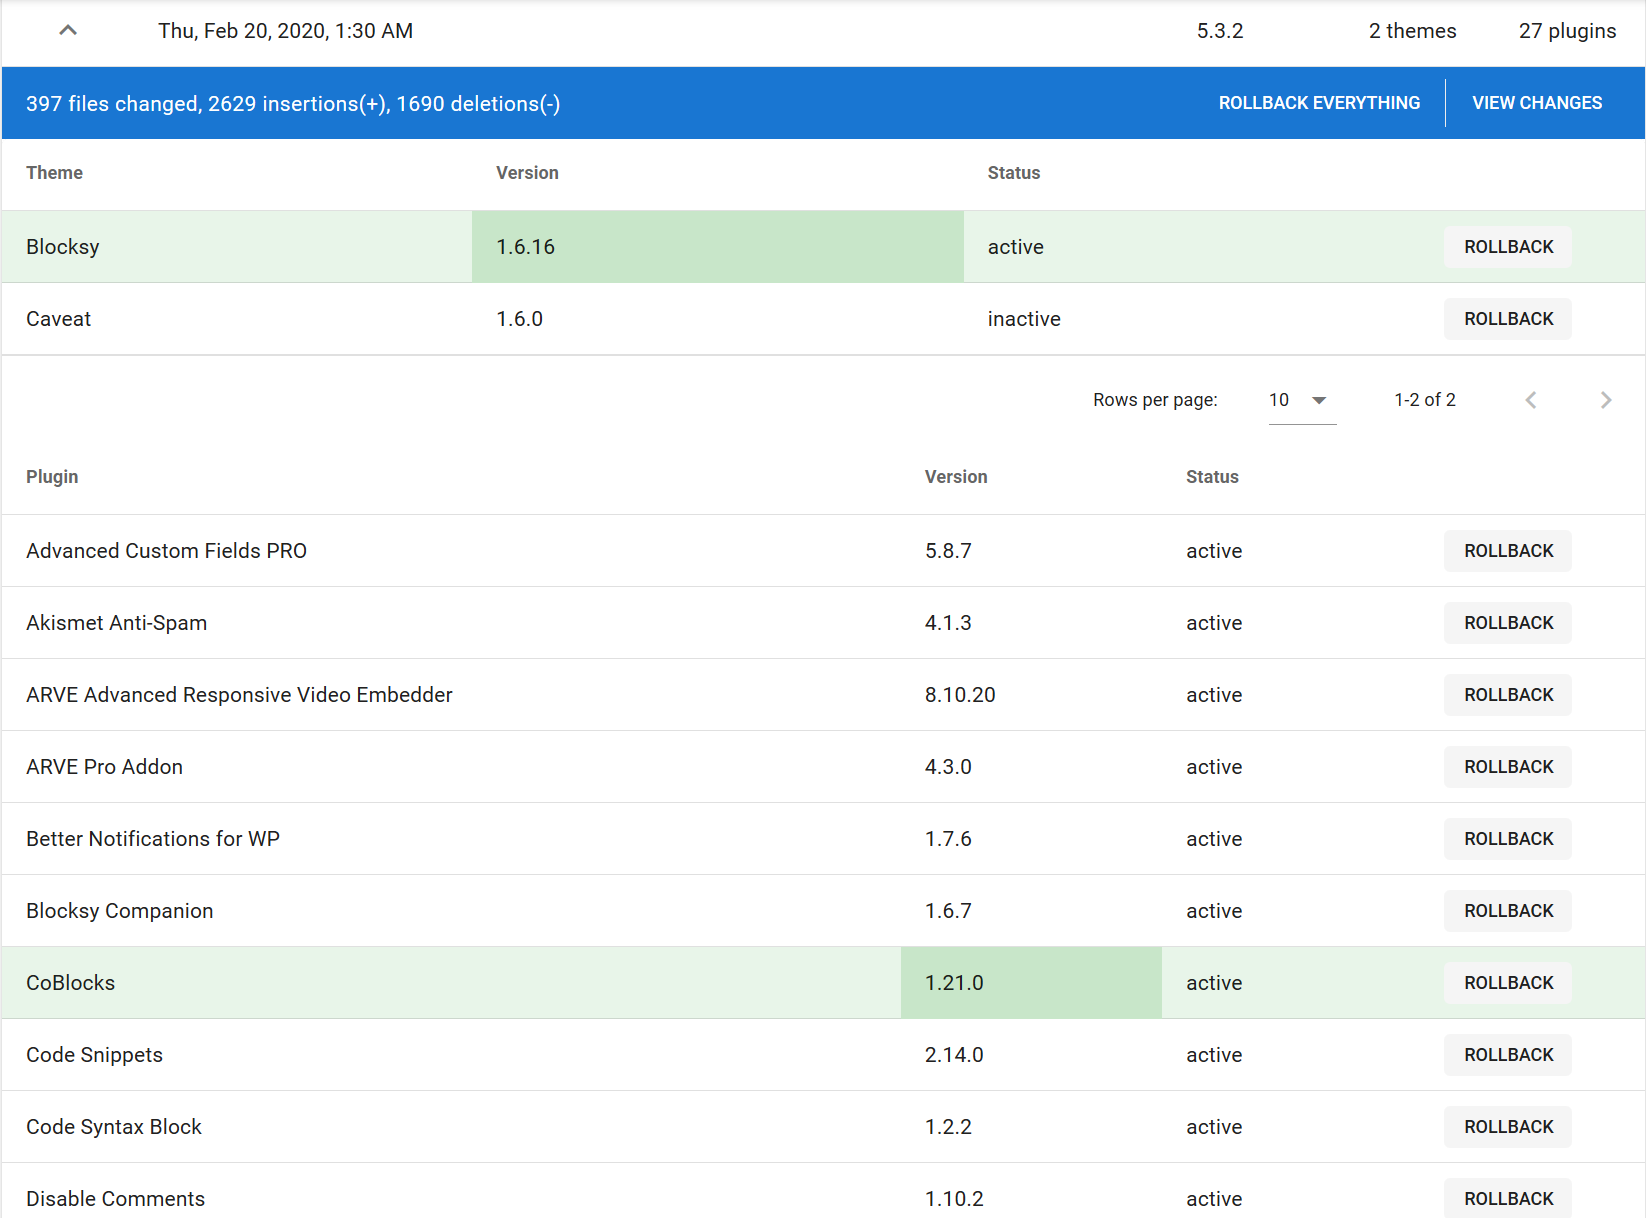Go to previous themes page
The width and height of the screenshot is (1646, 1218).
click(1531, 400)
